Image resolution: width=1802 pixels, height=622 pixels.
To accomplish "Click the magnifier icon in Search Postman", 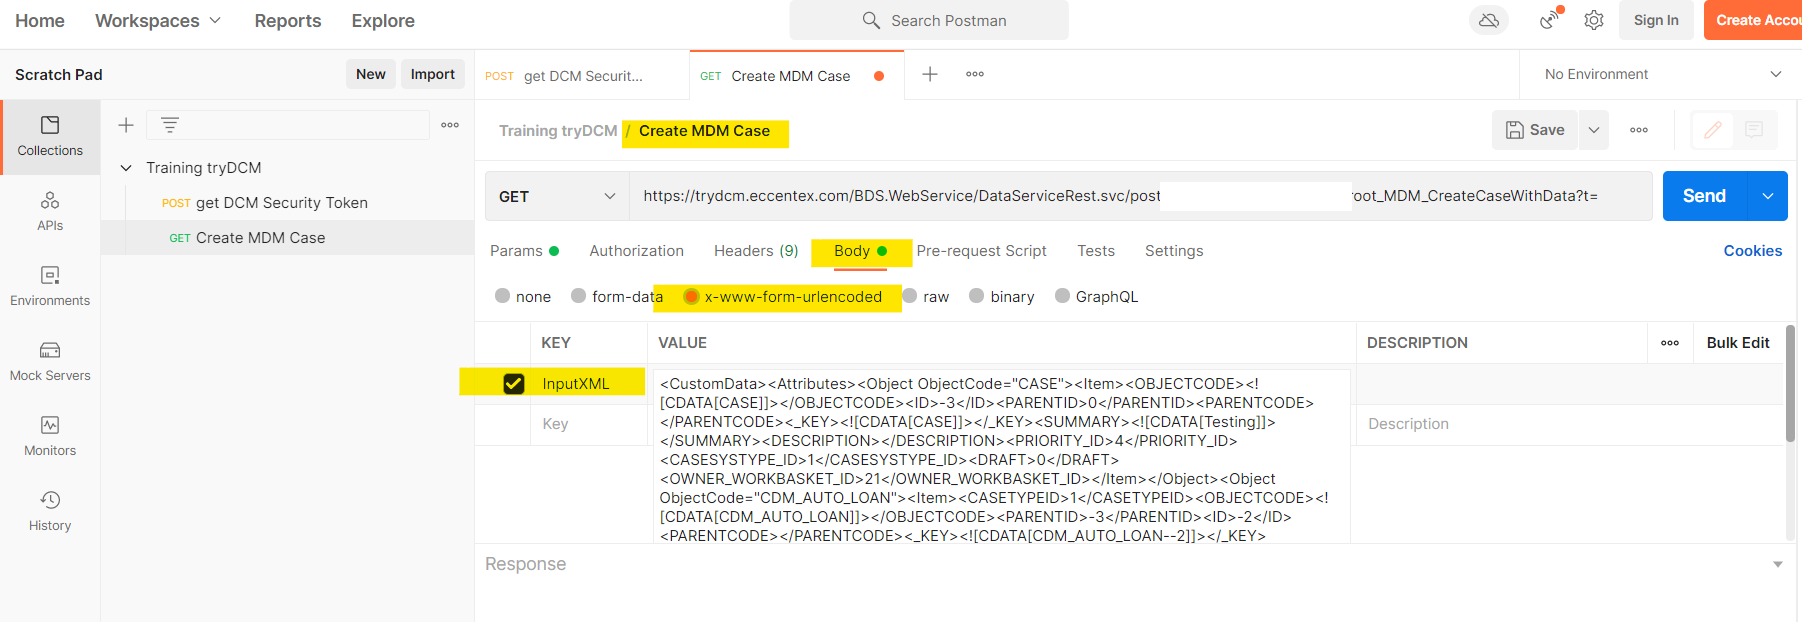I will [871, 20].
